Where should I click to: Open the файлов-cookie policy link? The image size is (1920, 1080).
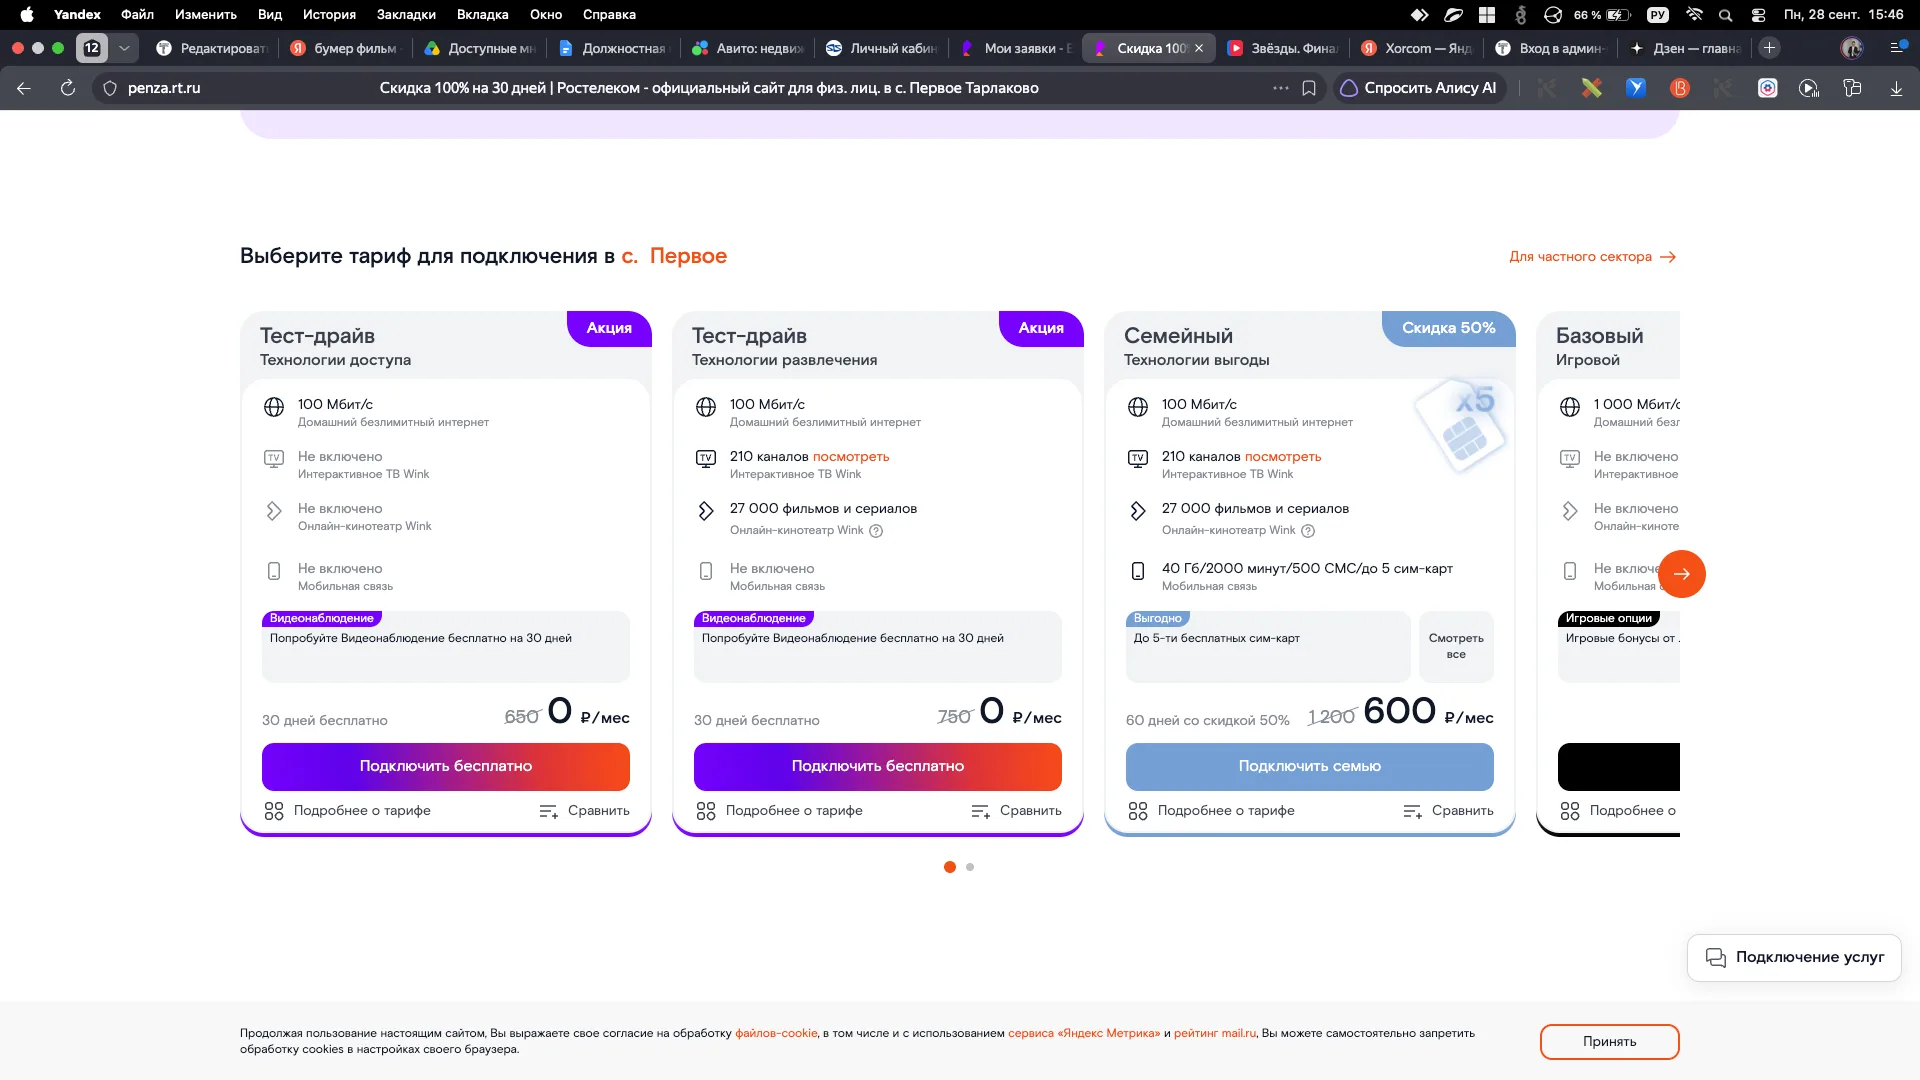[x=776, y=1034]
